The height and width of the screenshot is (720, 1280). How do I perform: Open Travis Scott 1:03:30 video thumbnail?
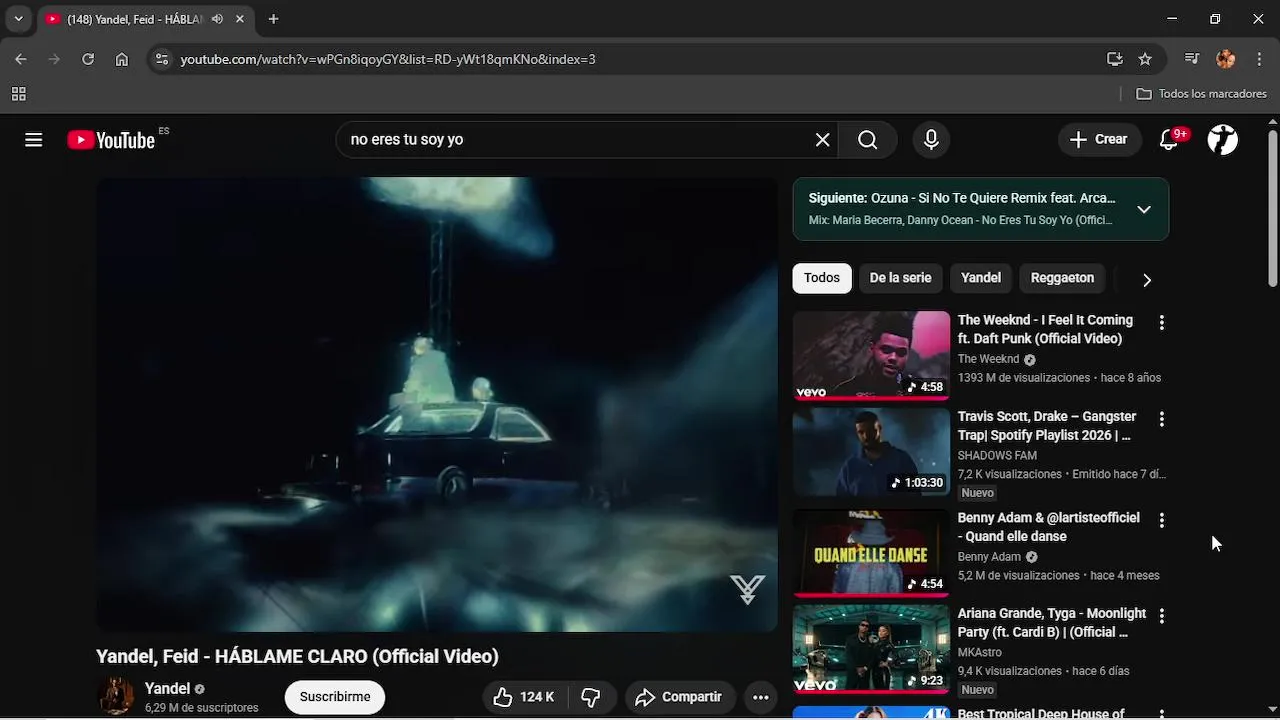click(871, 453)
